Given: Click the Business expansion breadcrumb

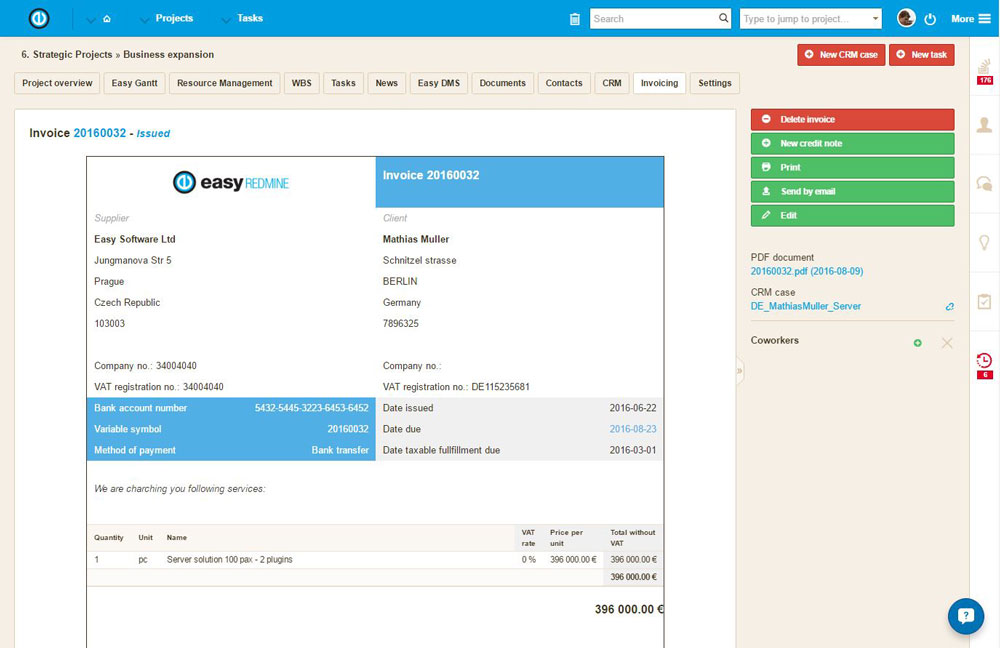Looking at the screenshot, I should (168, 54).
